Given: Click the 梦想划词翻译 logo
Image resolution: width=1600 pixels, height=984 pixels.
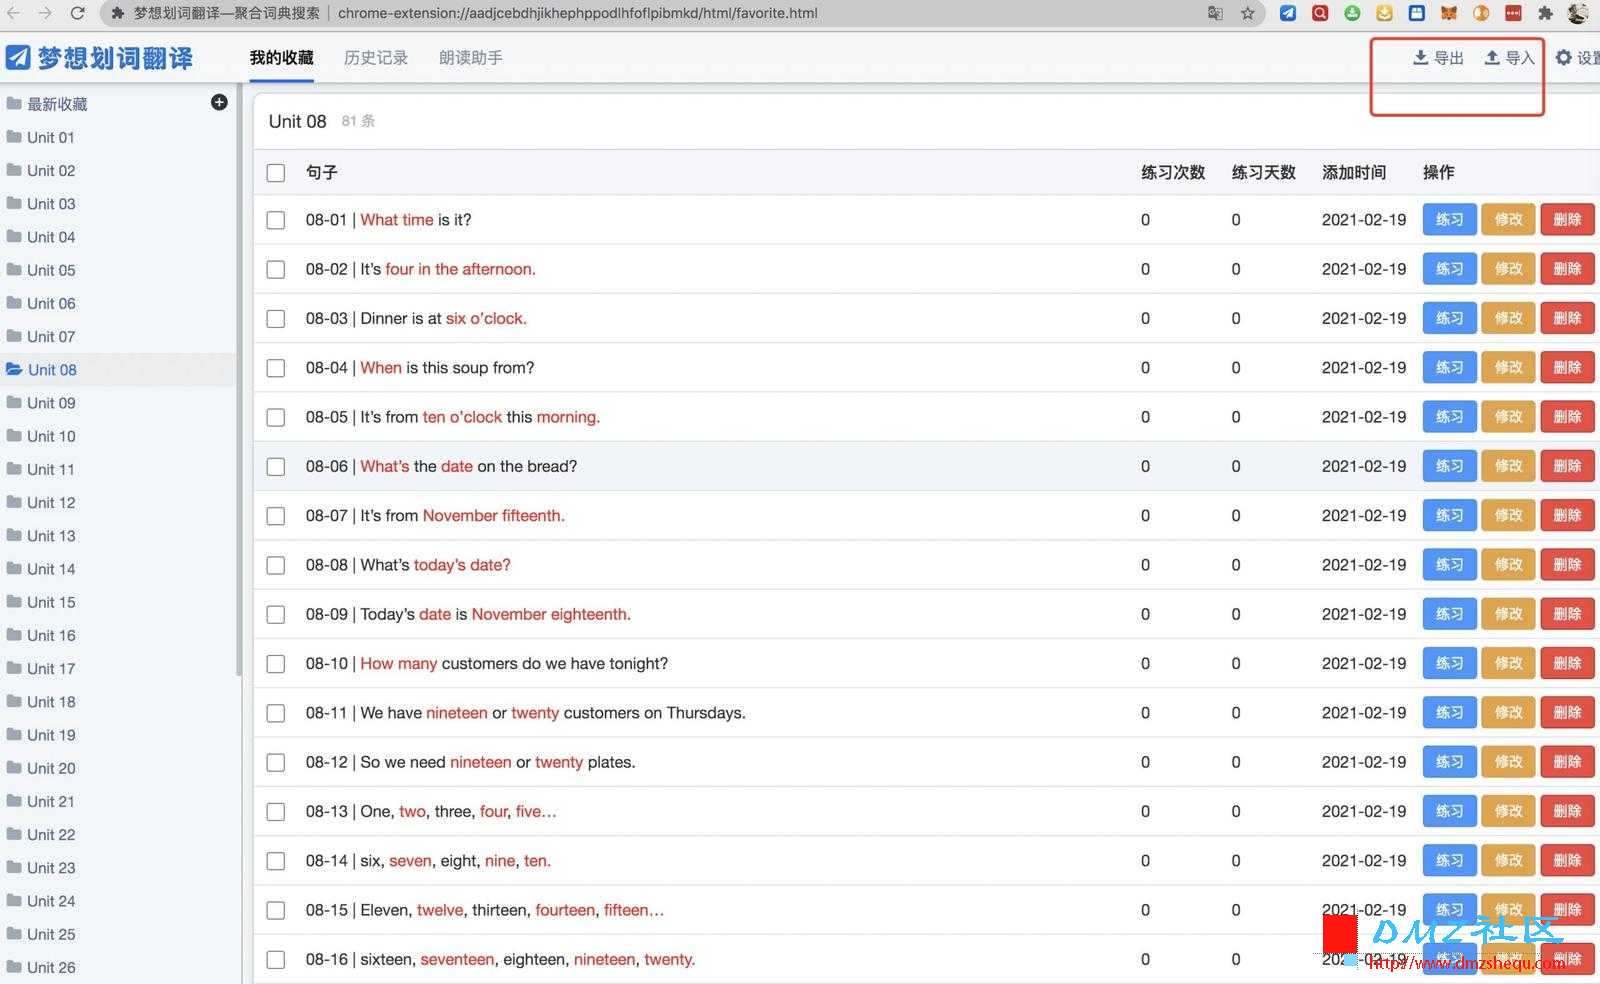Looking at the screenshot, I should click(99, 58).
